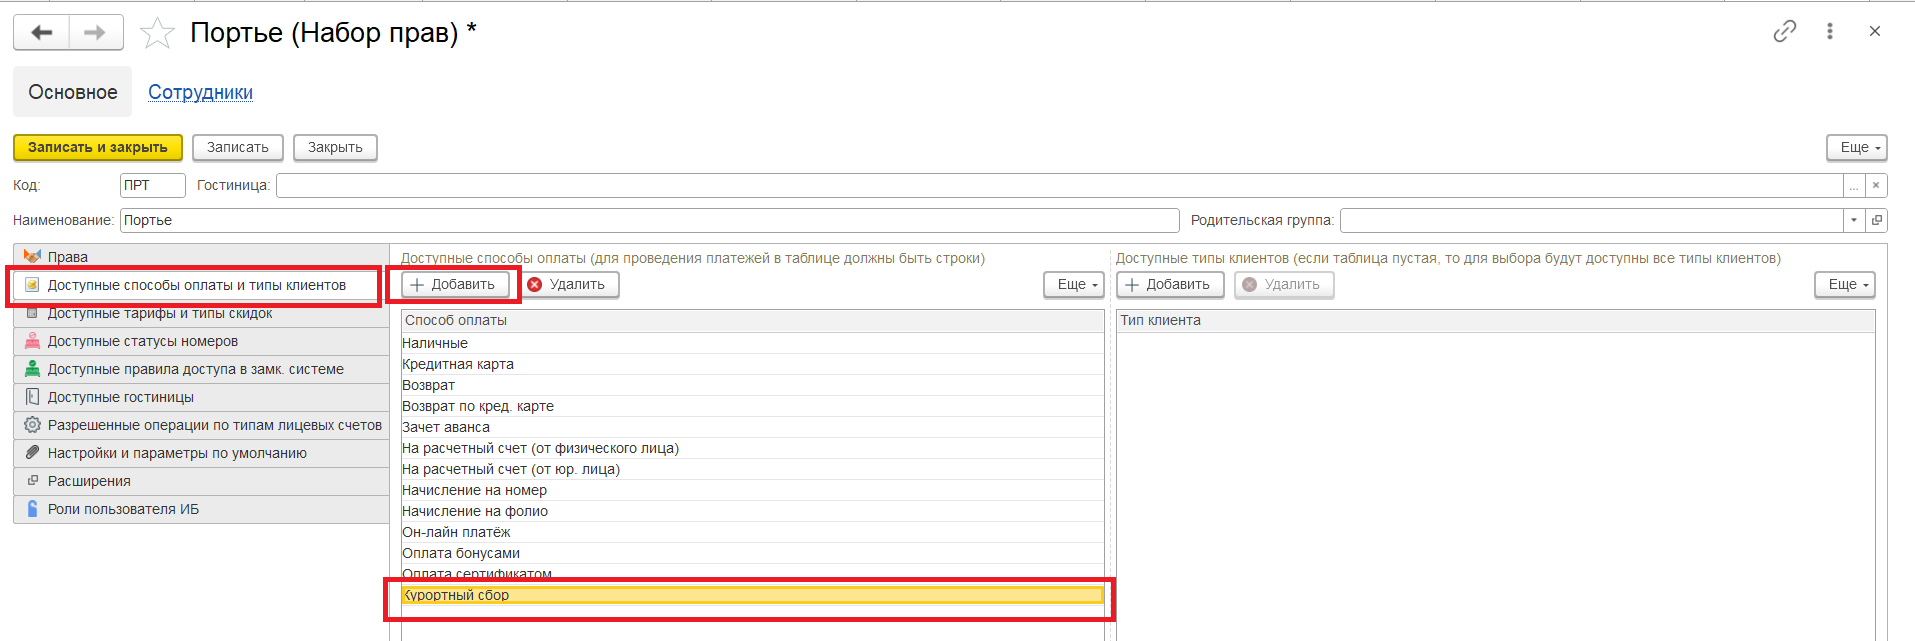Select Доступные способы оплаты и типы клиентов

(201, 285)
